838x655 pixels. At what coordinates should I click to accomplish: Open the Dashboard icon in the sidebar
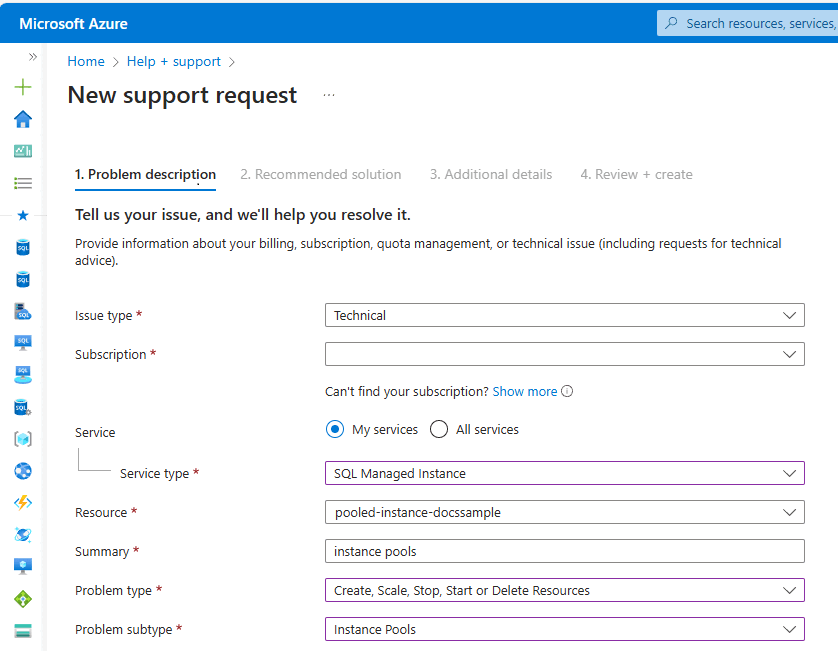coord(22,150)
